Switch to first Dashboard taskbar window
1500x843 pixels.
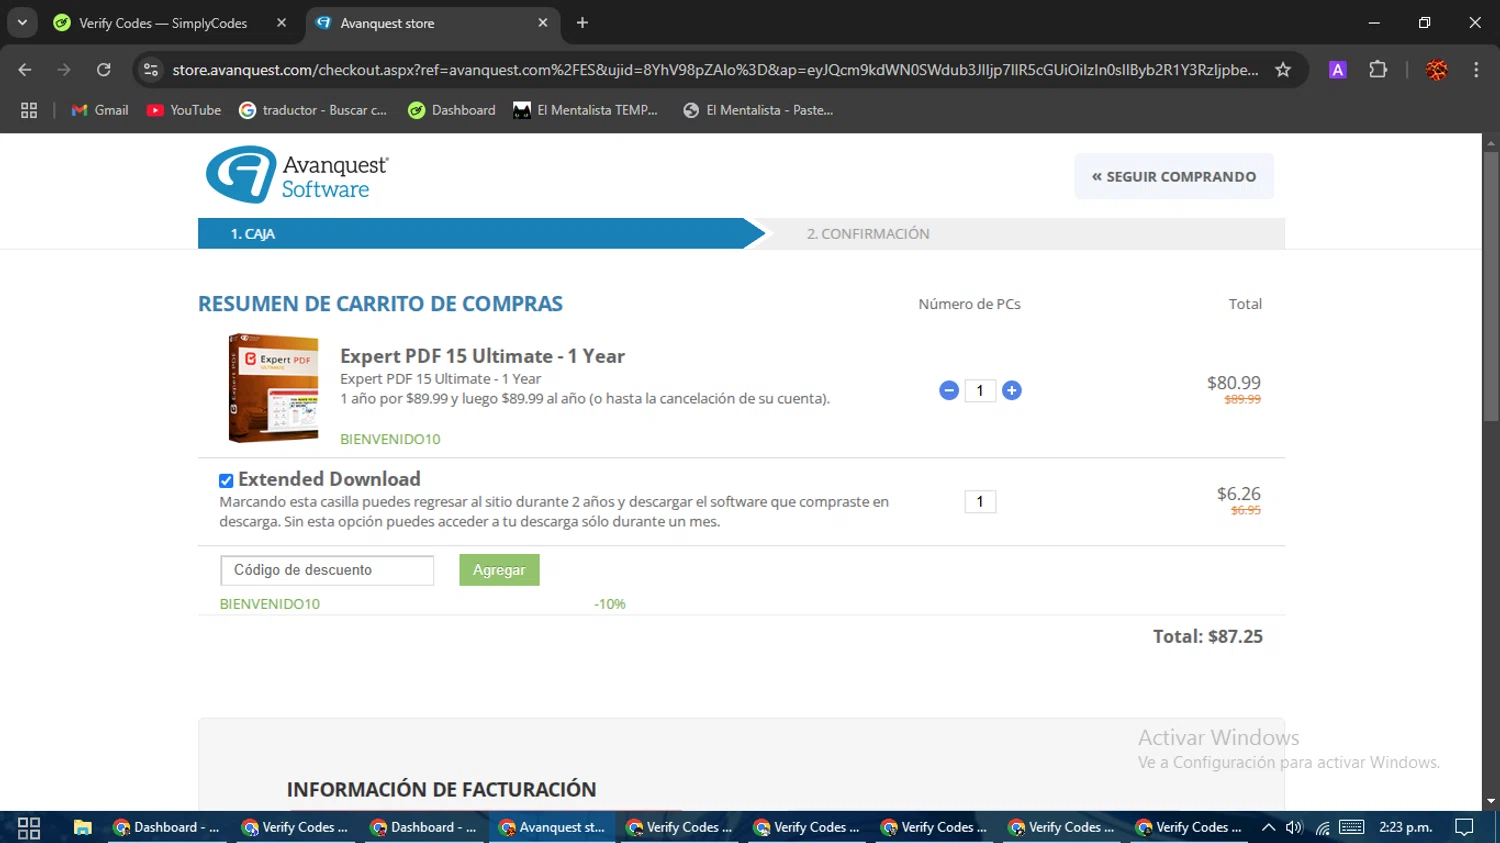[x=166, y=827]
